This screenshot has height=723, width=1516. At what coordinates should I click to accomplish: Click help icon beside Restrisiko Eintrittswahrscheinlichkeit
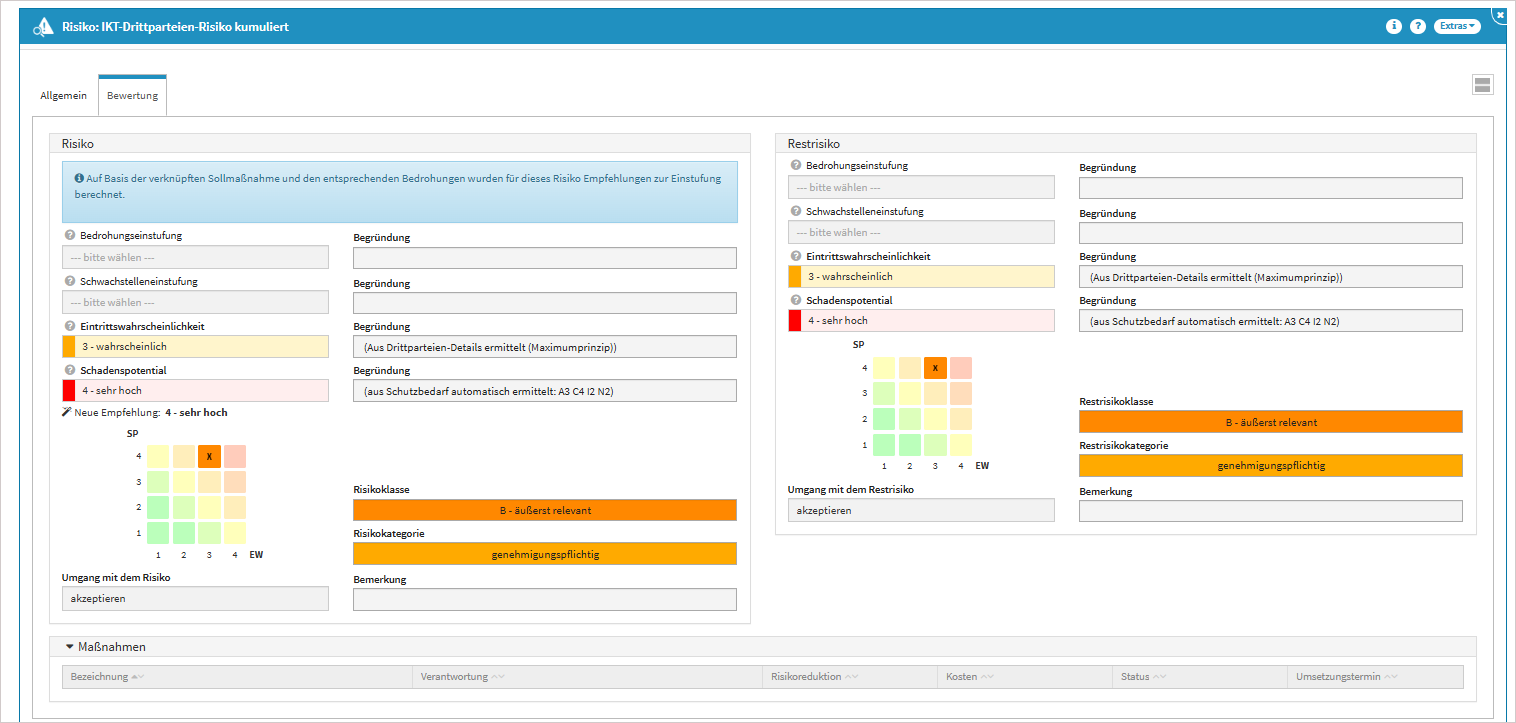coord(796,256)
